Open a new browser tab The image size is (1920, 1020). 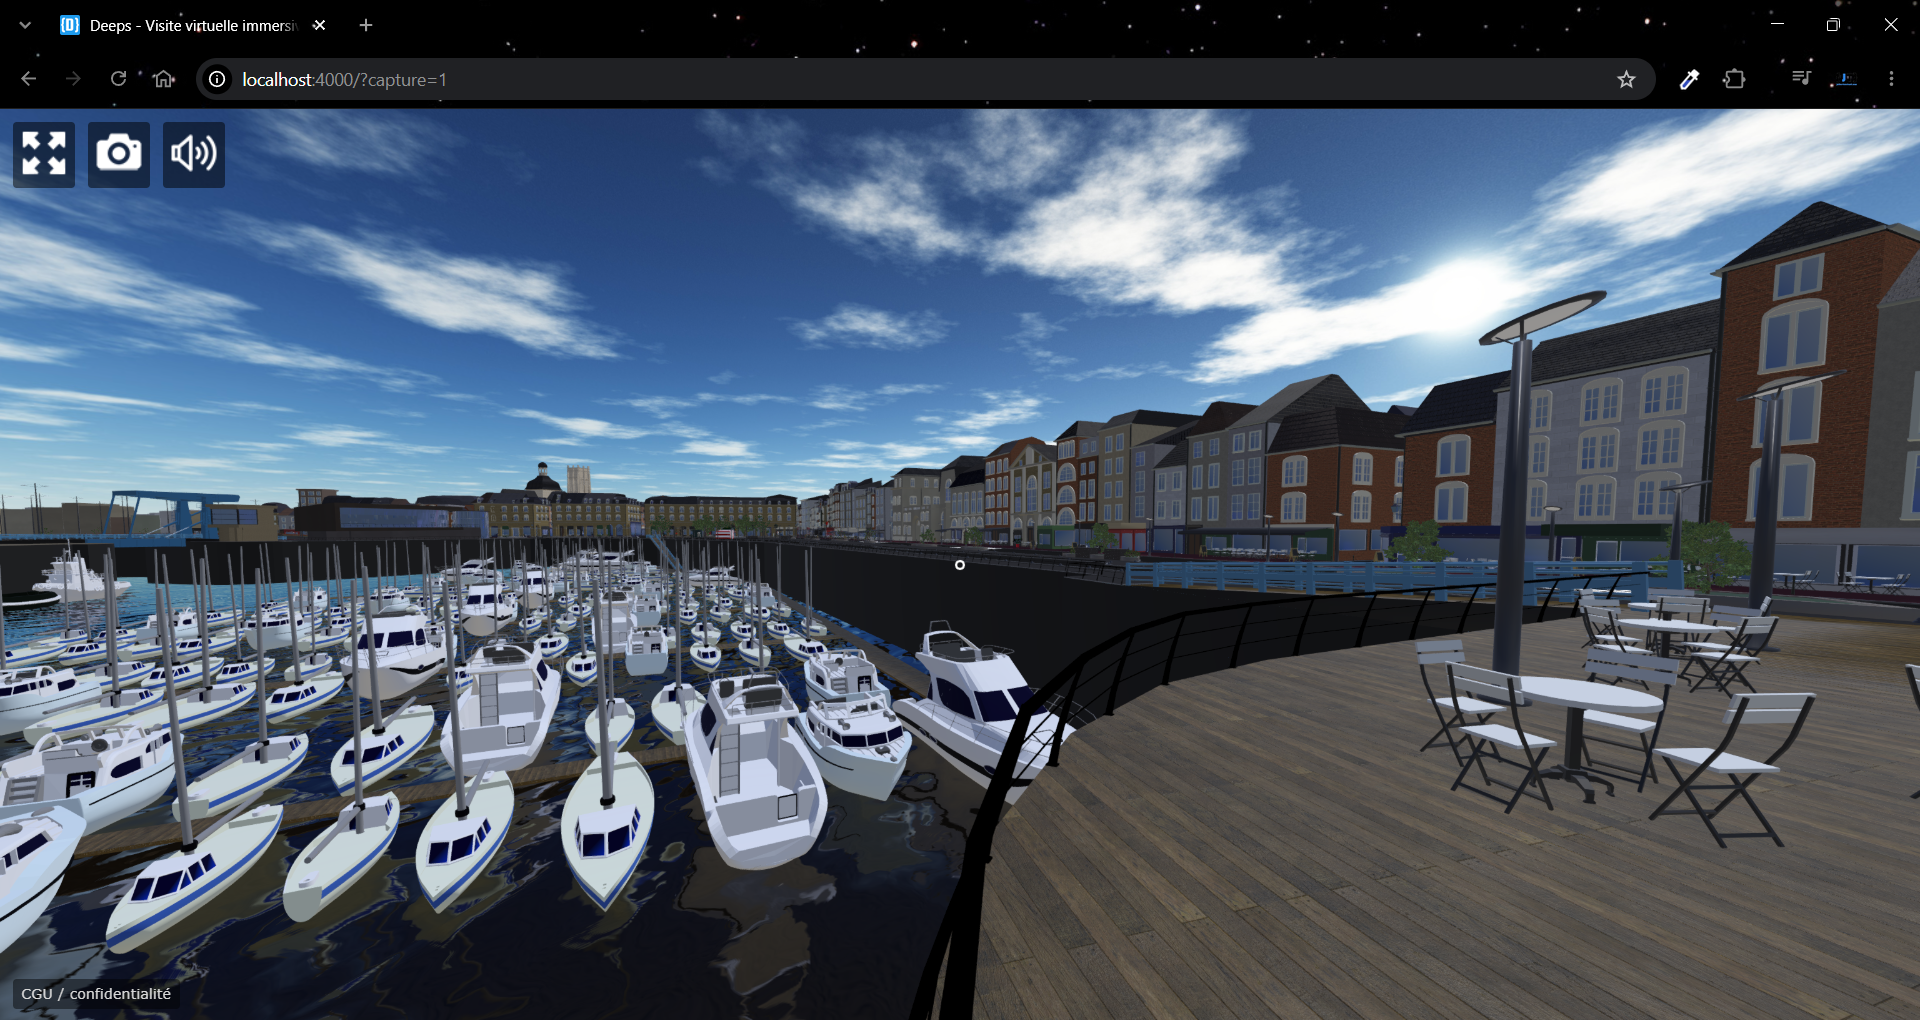(x=366, y=25)
